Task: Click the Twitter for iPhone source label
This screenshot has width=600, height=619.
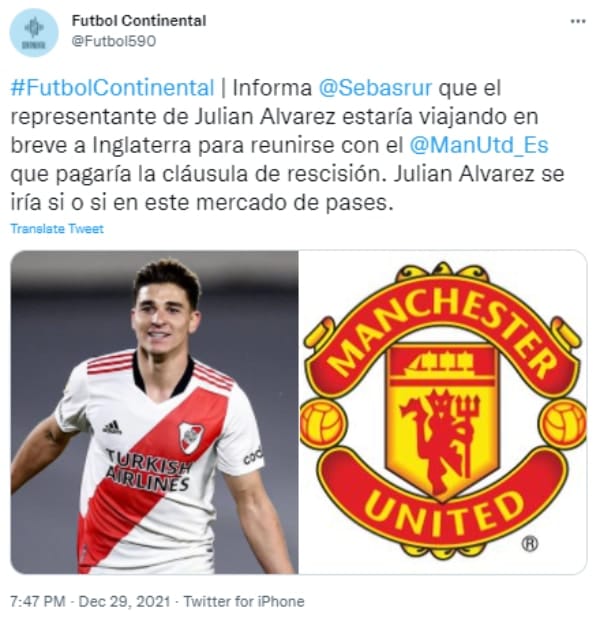Action: tap(244, 602)
